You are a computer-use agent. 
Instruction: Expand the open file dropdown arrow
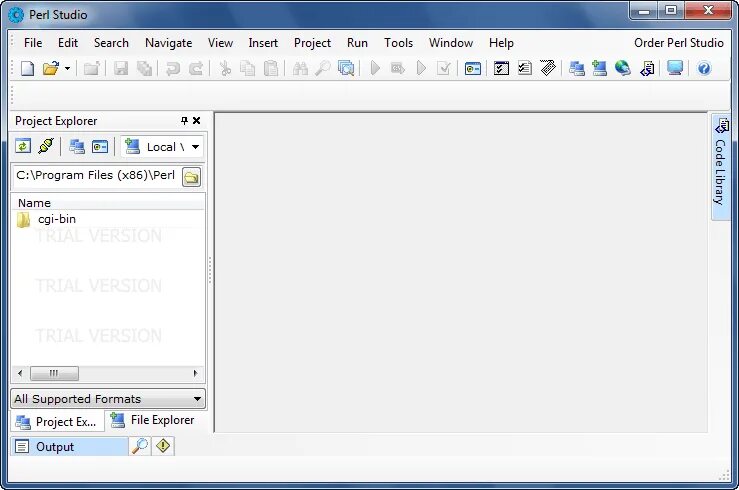coord(67,68)
